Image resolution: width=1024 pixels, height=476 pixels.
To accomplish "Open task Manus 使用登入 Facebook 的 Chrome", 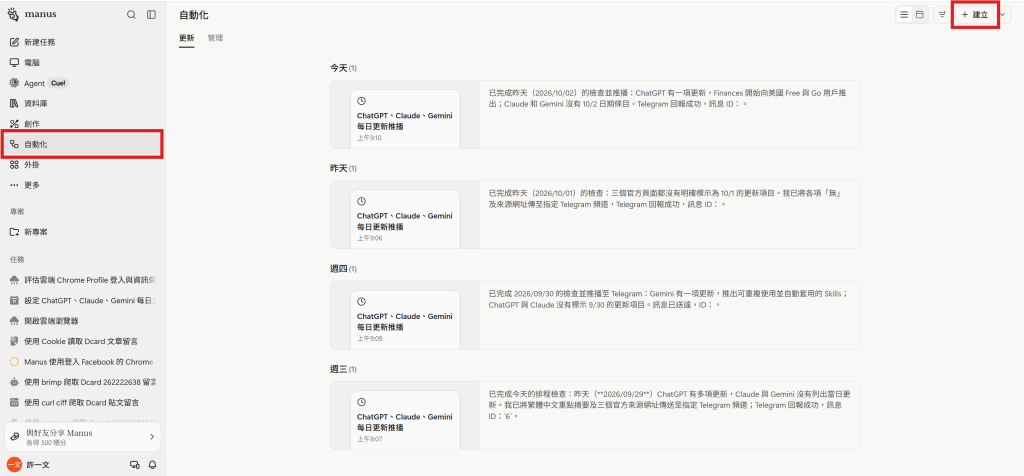I will pyautogui.click(x=82, y=361).
